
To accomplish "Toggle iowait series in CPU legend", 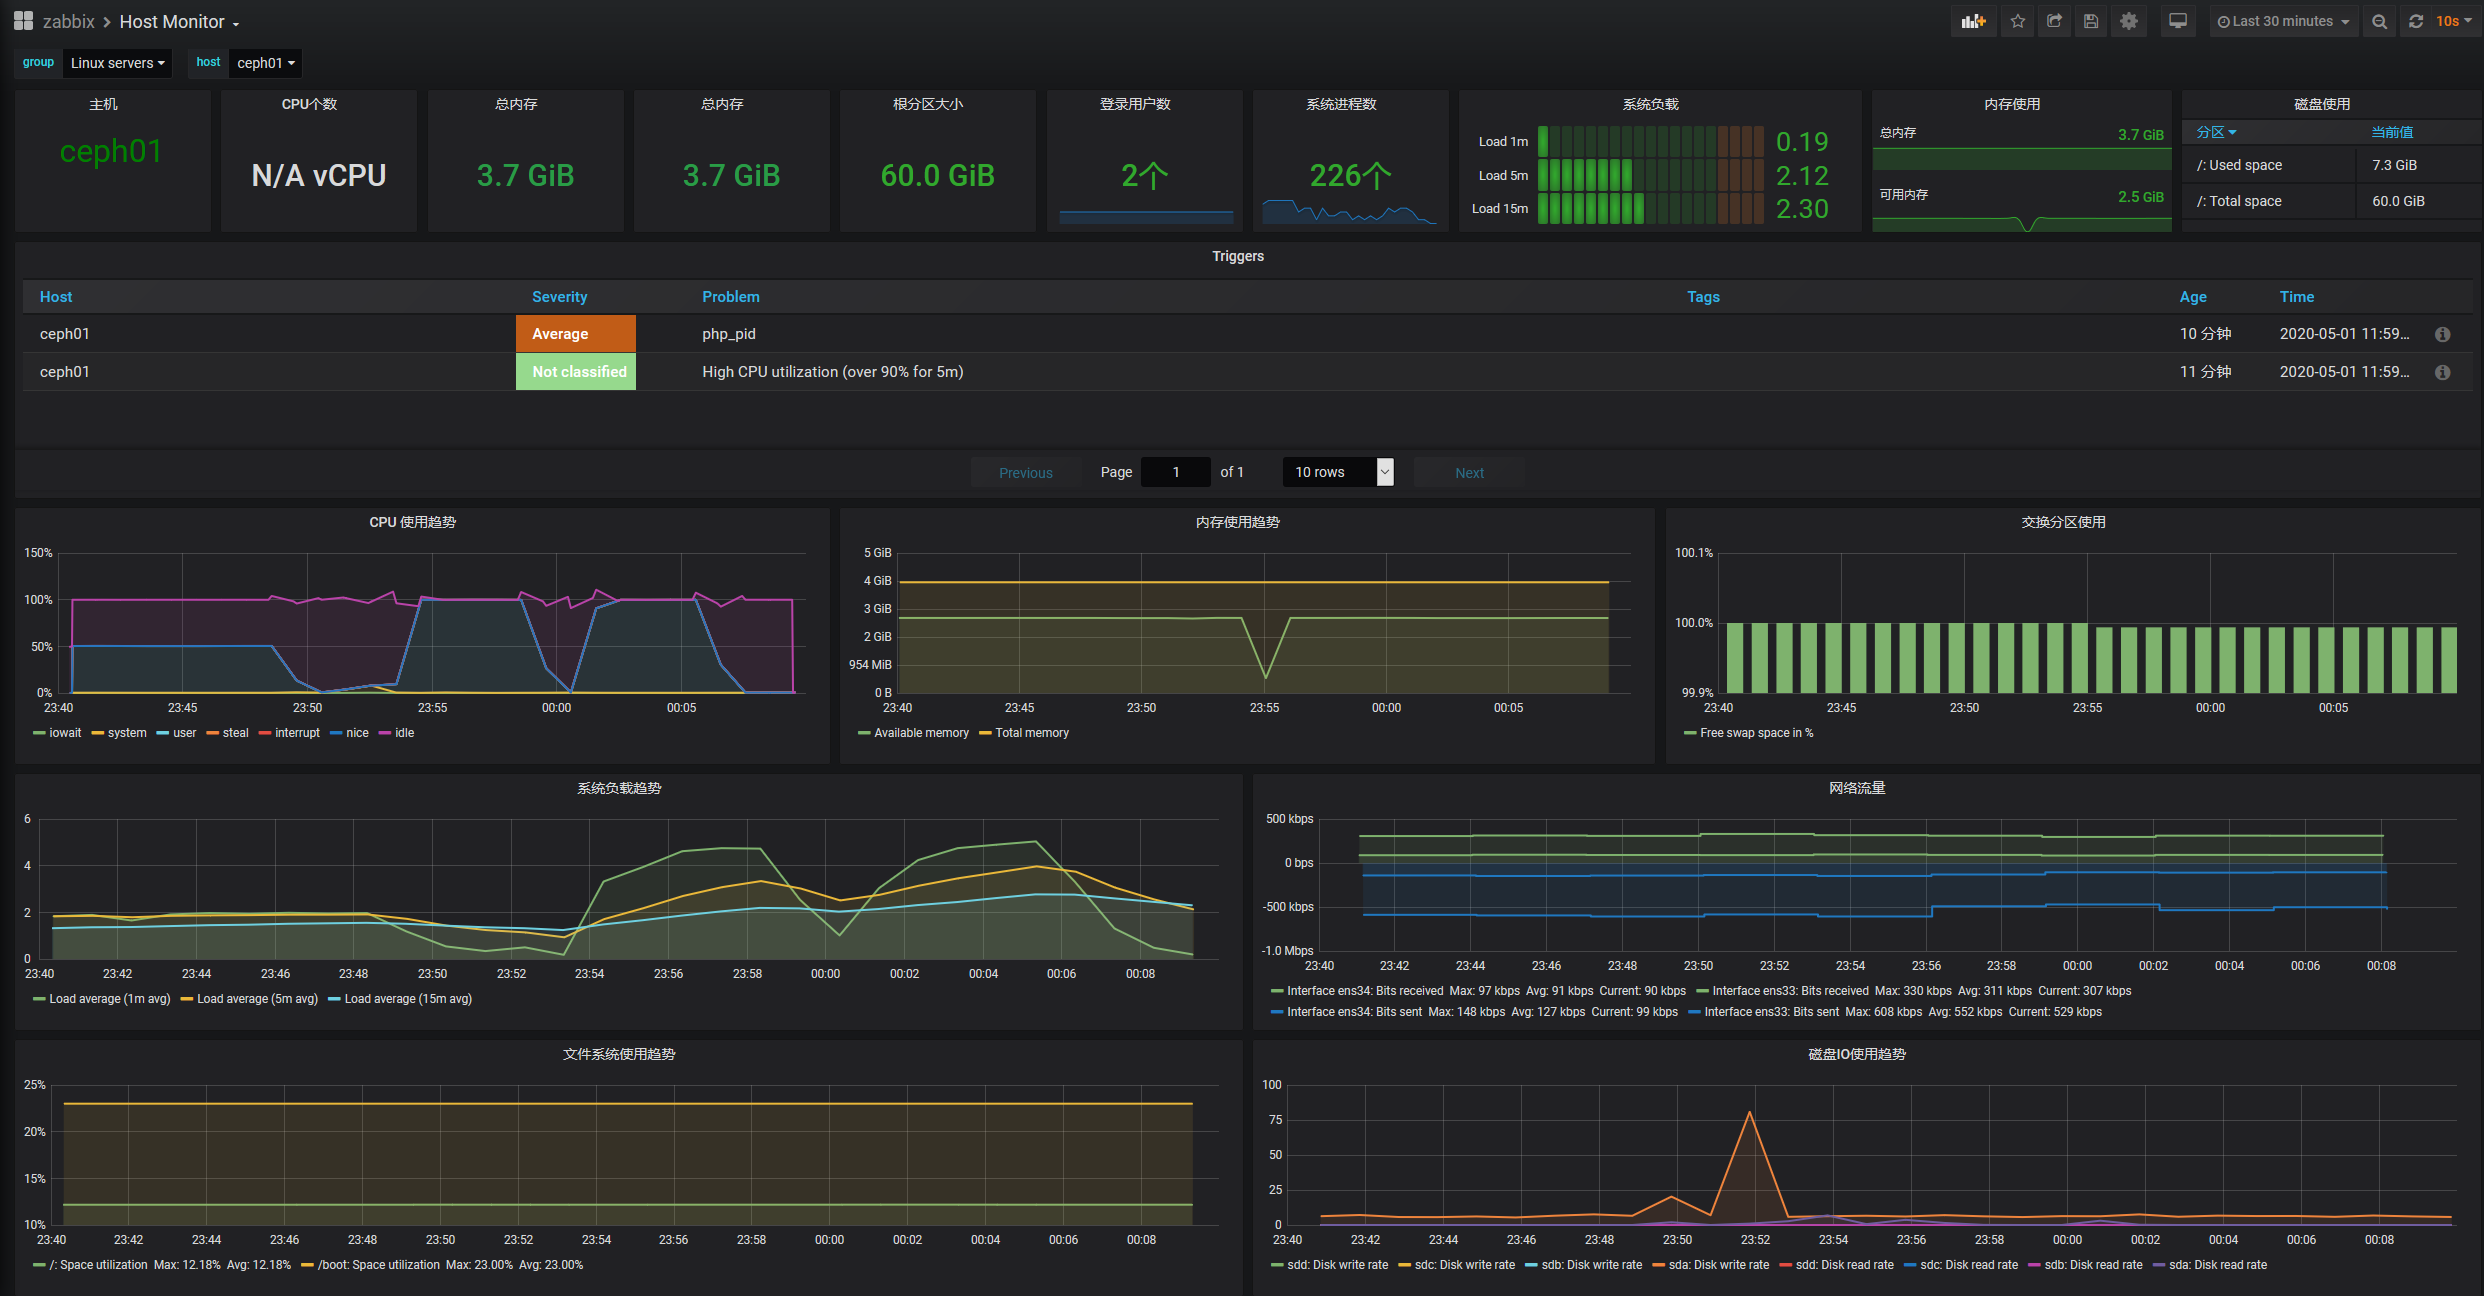I will coord(65,733).
